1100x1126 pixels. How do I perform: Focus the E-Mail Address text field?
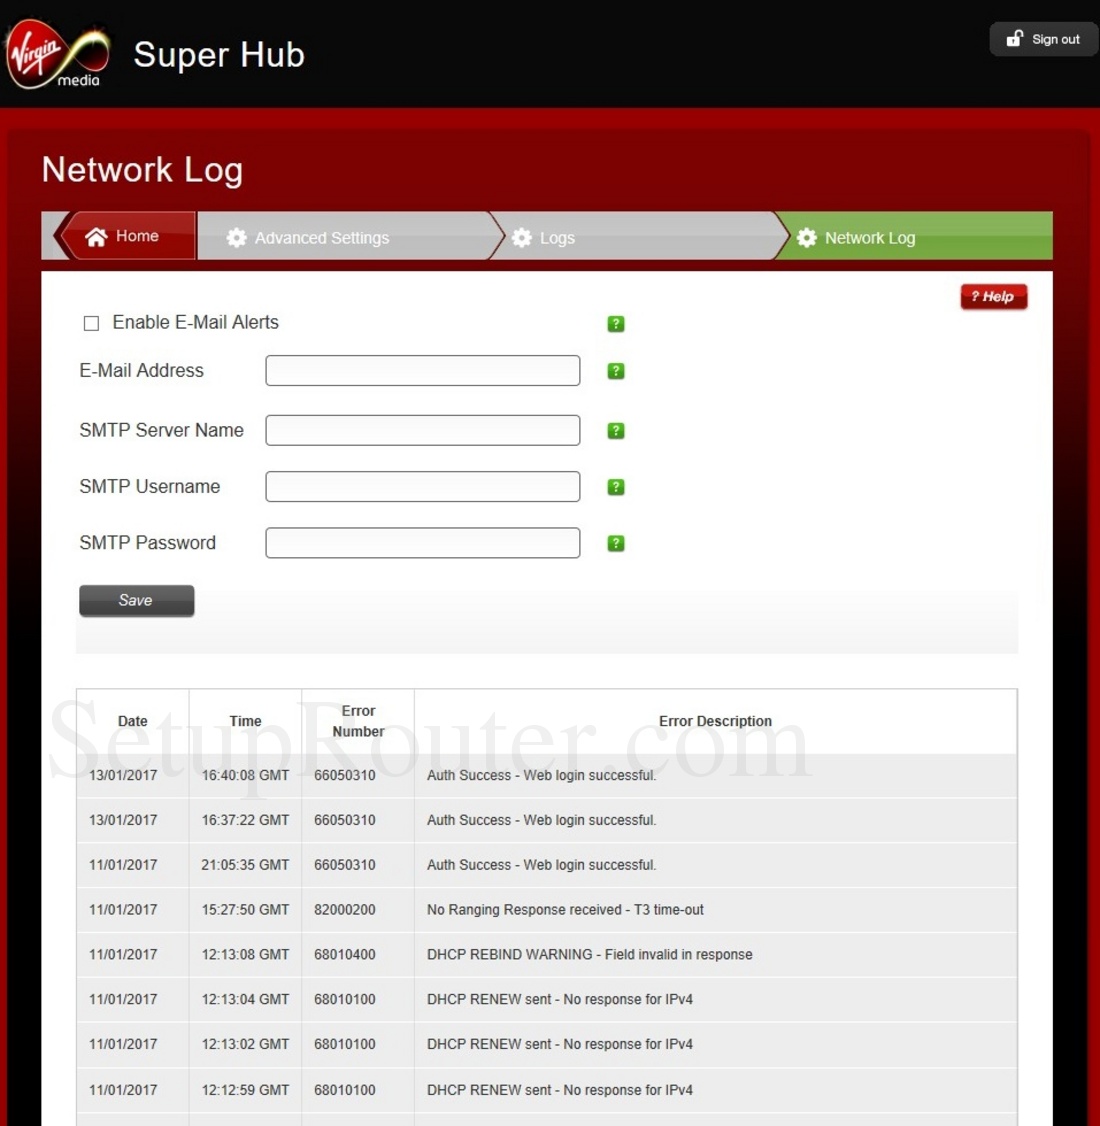(422, 371)
